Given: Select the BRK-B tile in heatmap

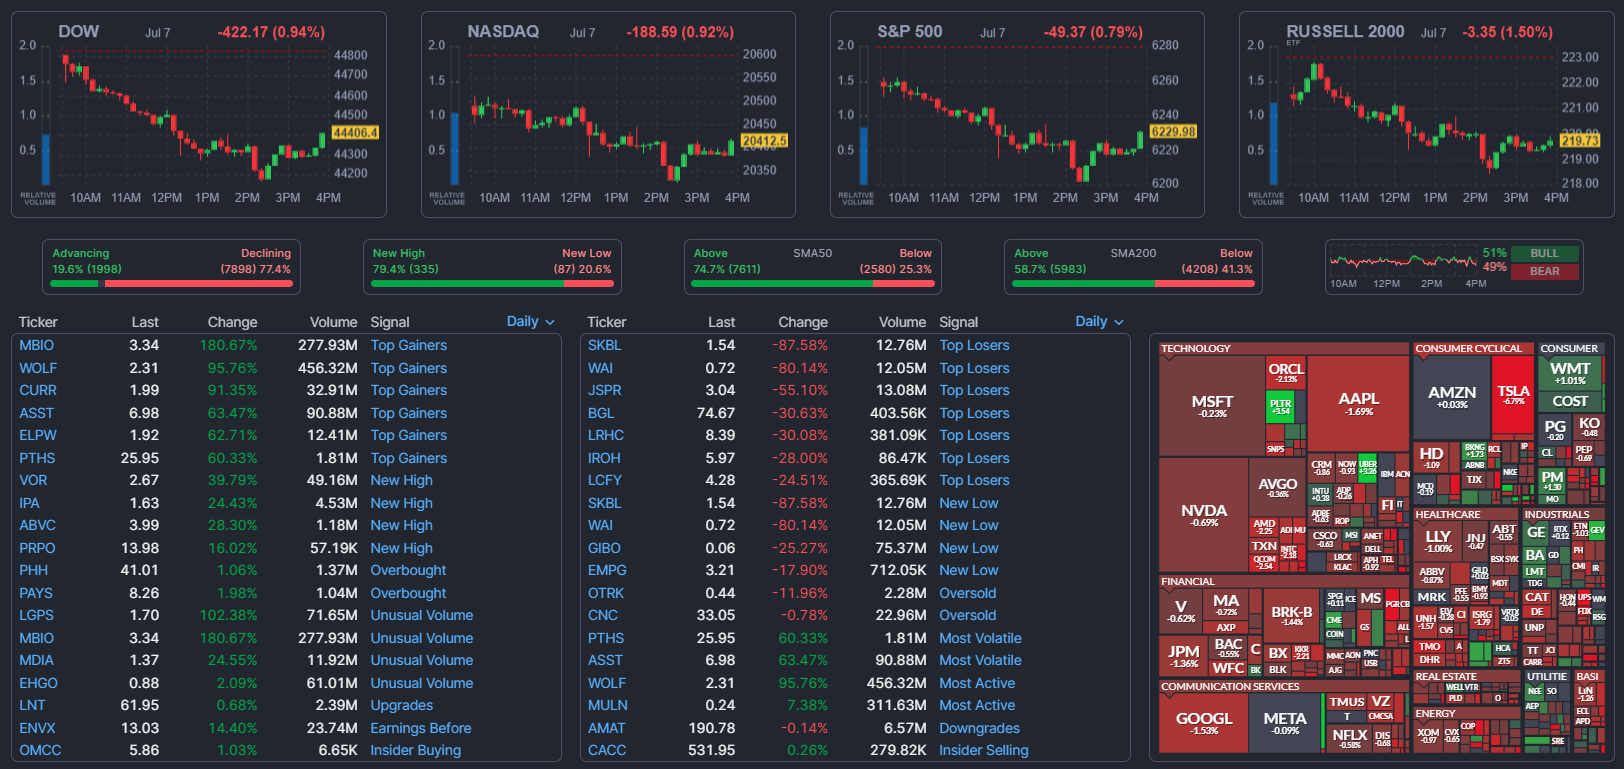Looking at the screenshot, I should tap(1291, 616).
